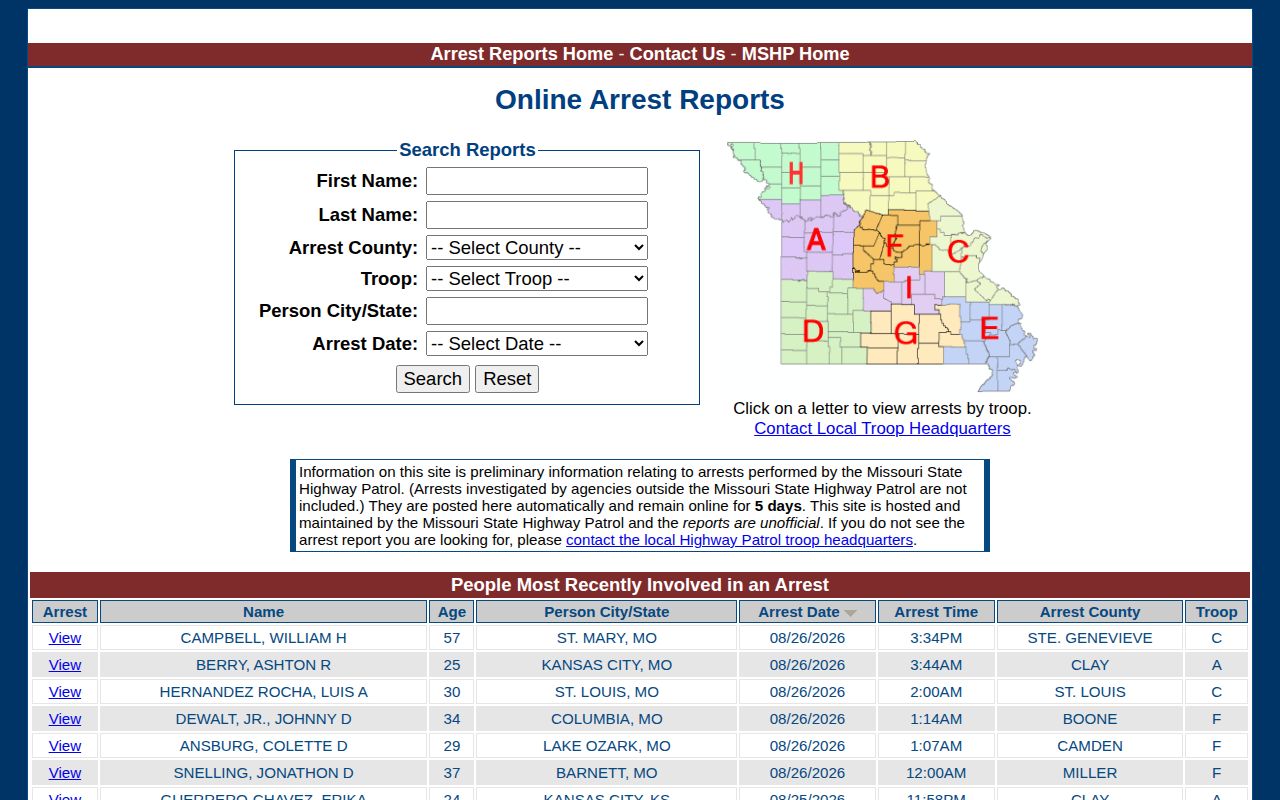
Task: Click the Arrest column header
Action: click(65, 612)
